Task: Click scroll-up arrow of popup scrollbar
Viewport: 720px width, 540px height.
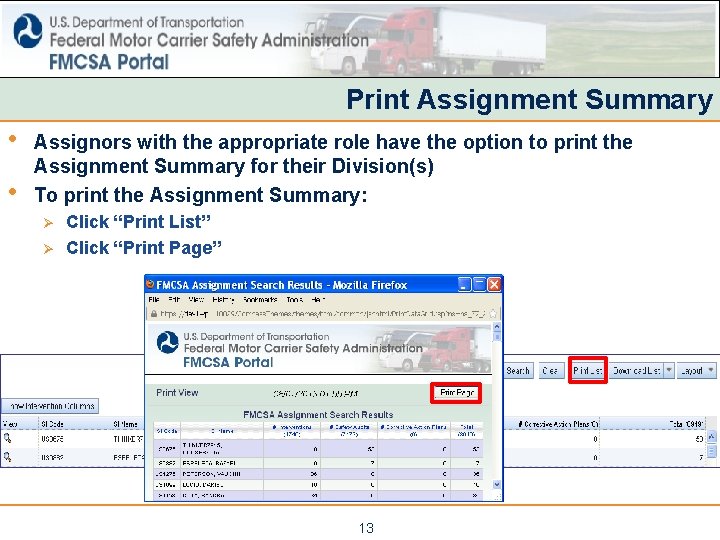Action: click(x=496, y=326)
